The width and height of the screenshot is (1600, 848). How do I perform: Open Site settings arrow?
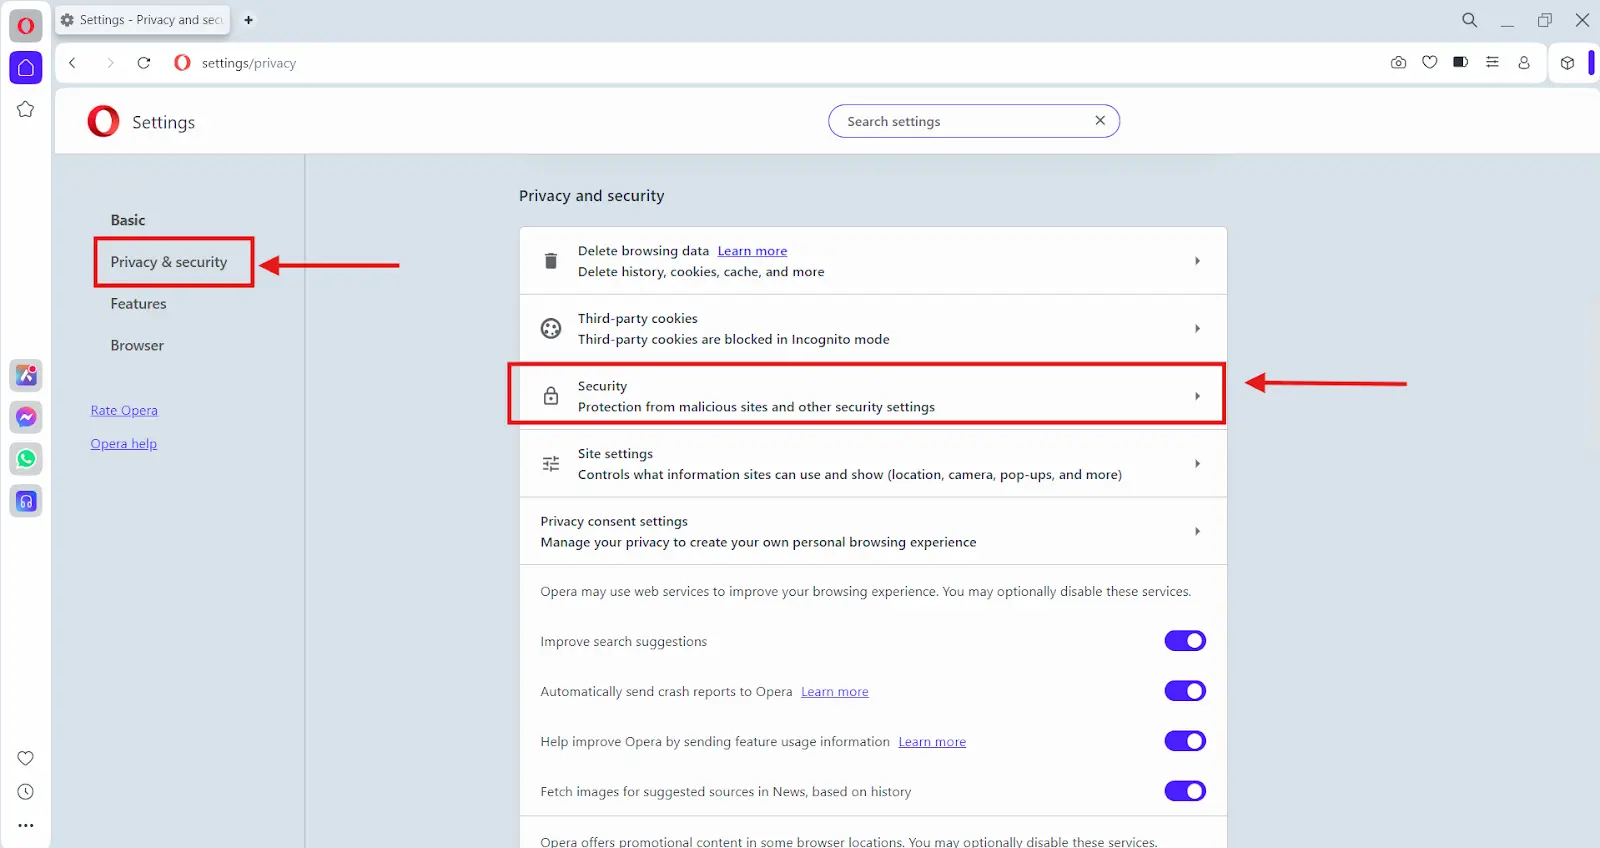(1197, 464)
